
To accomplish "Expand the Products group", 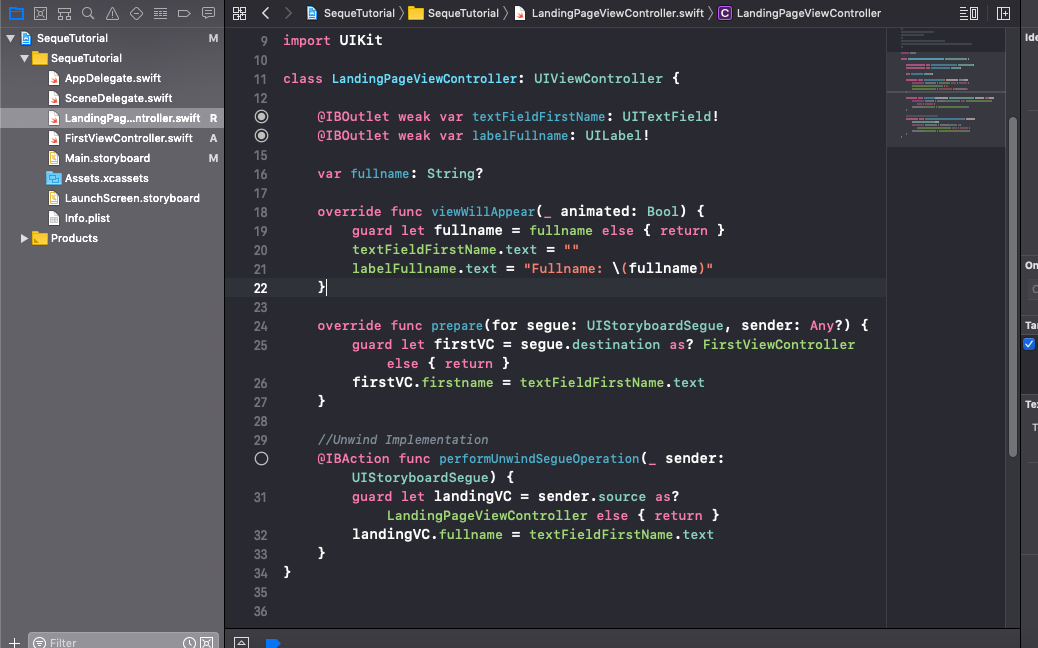I will pos(24,238).
